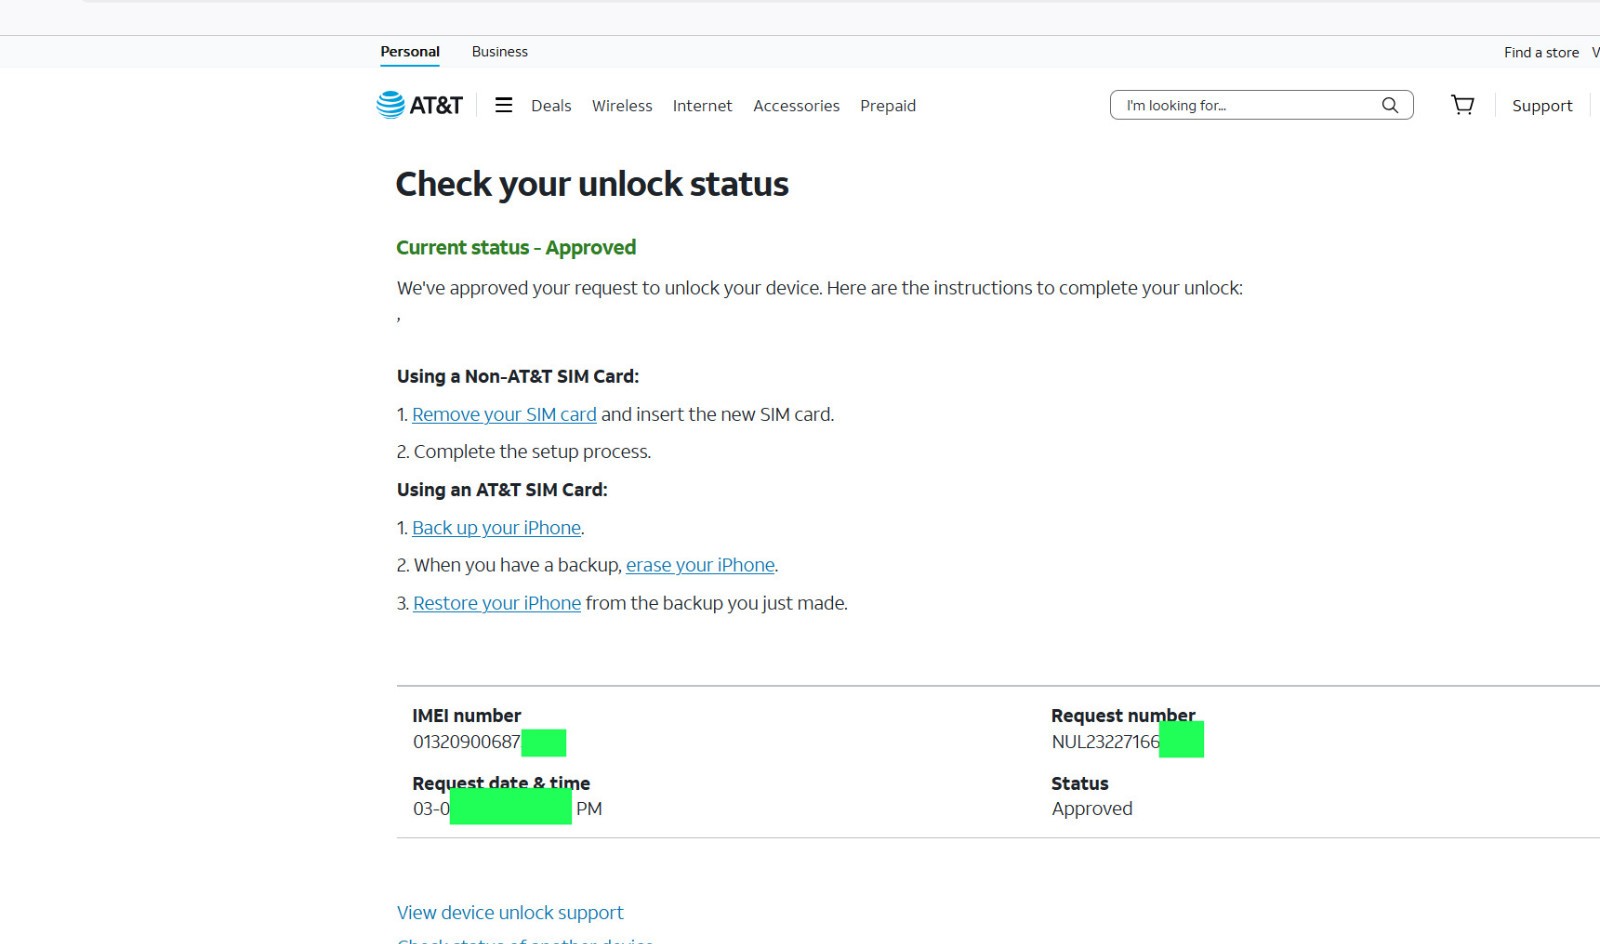The height and width of the screenshot is (944, 1600).
Task: Open the Remove your SIM card link
Action: [x=504, y=414]
